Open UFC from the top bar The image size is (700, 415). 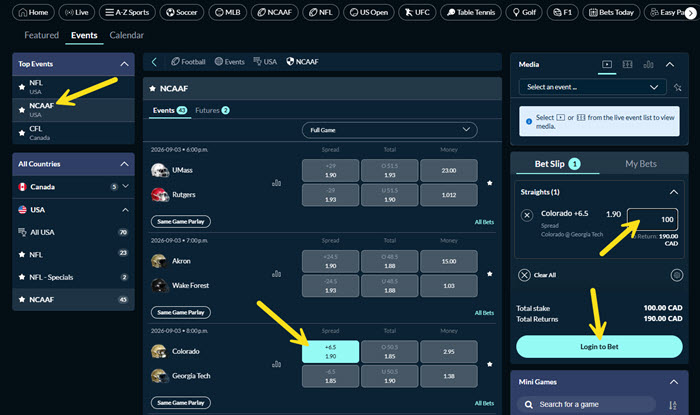pyautogui.click(x=417, y=12)
